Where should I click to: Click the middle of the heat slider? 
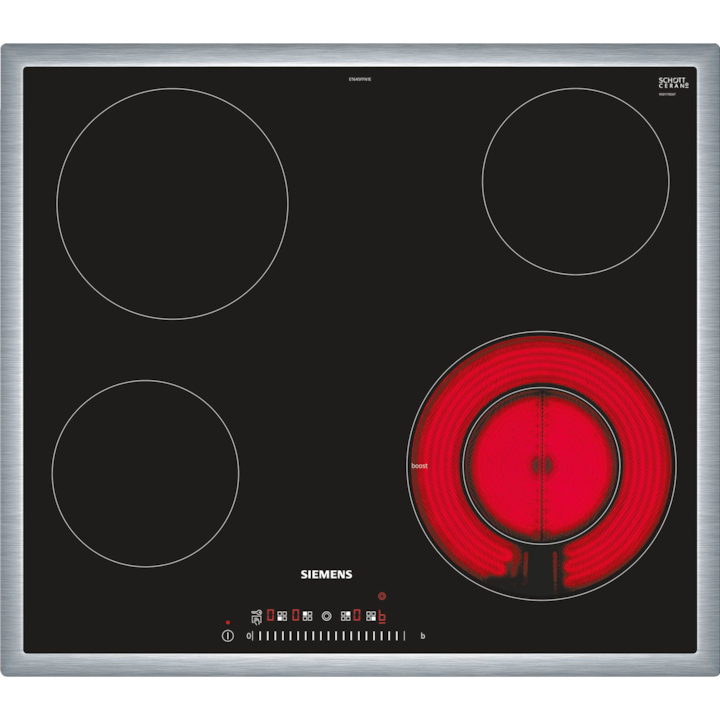tap(327, 636)
